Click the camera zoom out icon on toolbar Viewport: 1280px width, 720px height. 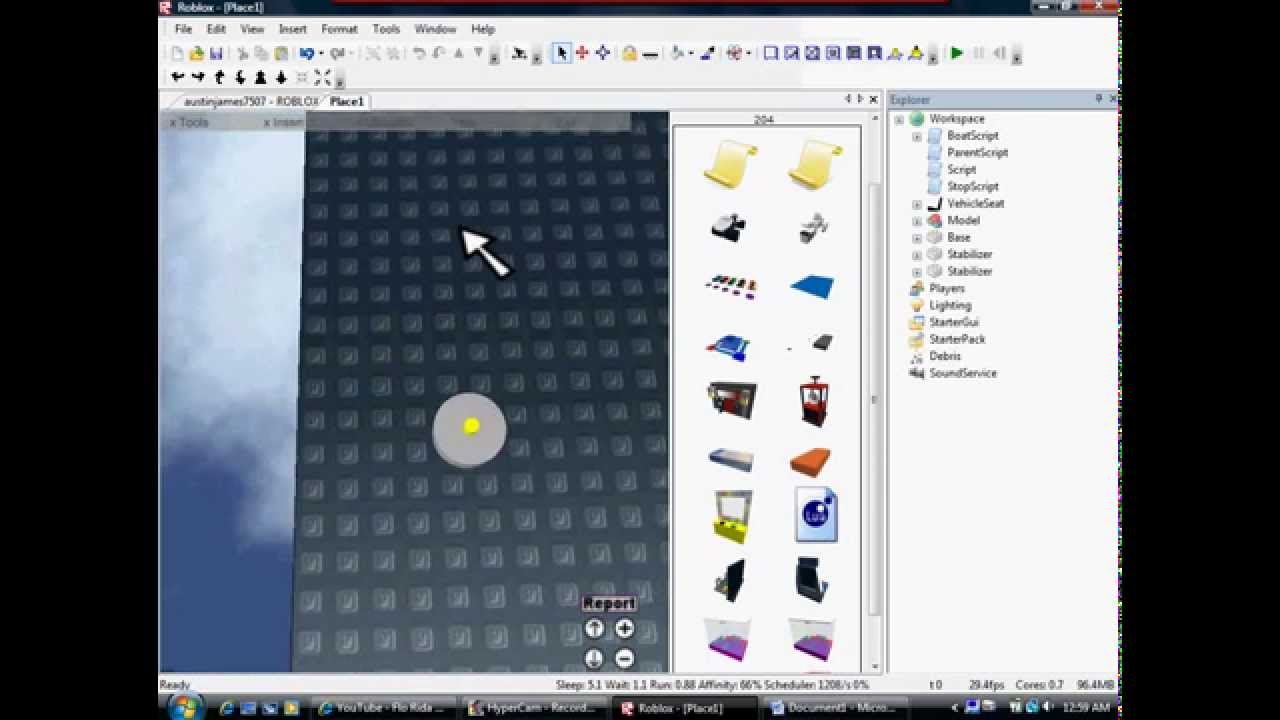click(x=281, y=77)
